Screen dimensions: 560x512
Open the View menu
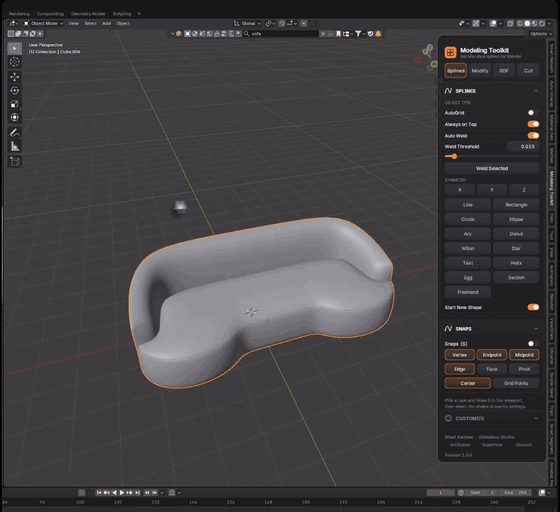point(74,24)
